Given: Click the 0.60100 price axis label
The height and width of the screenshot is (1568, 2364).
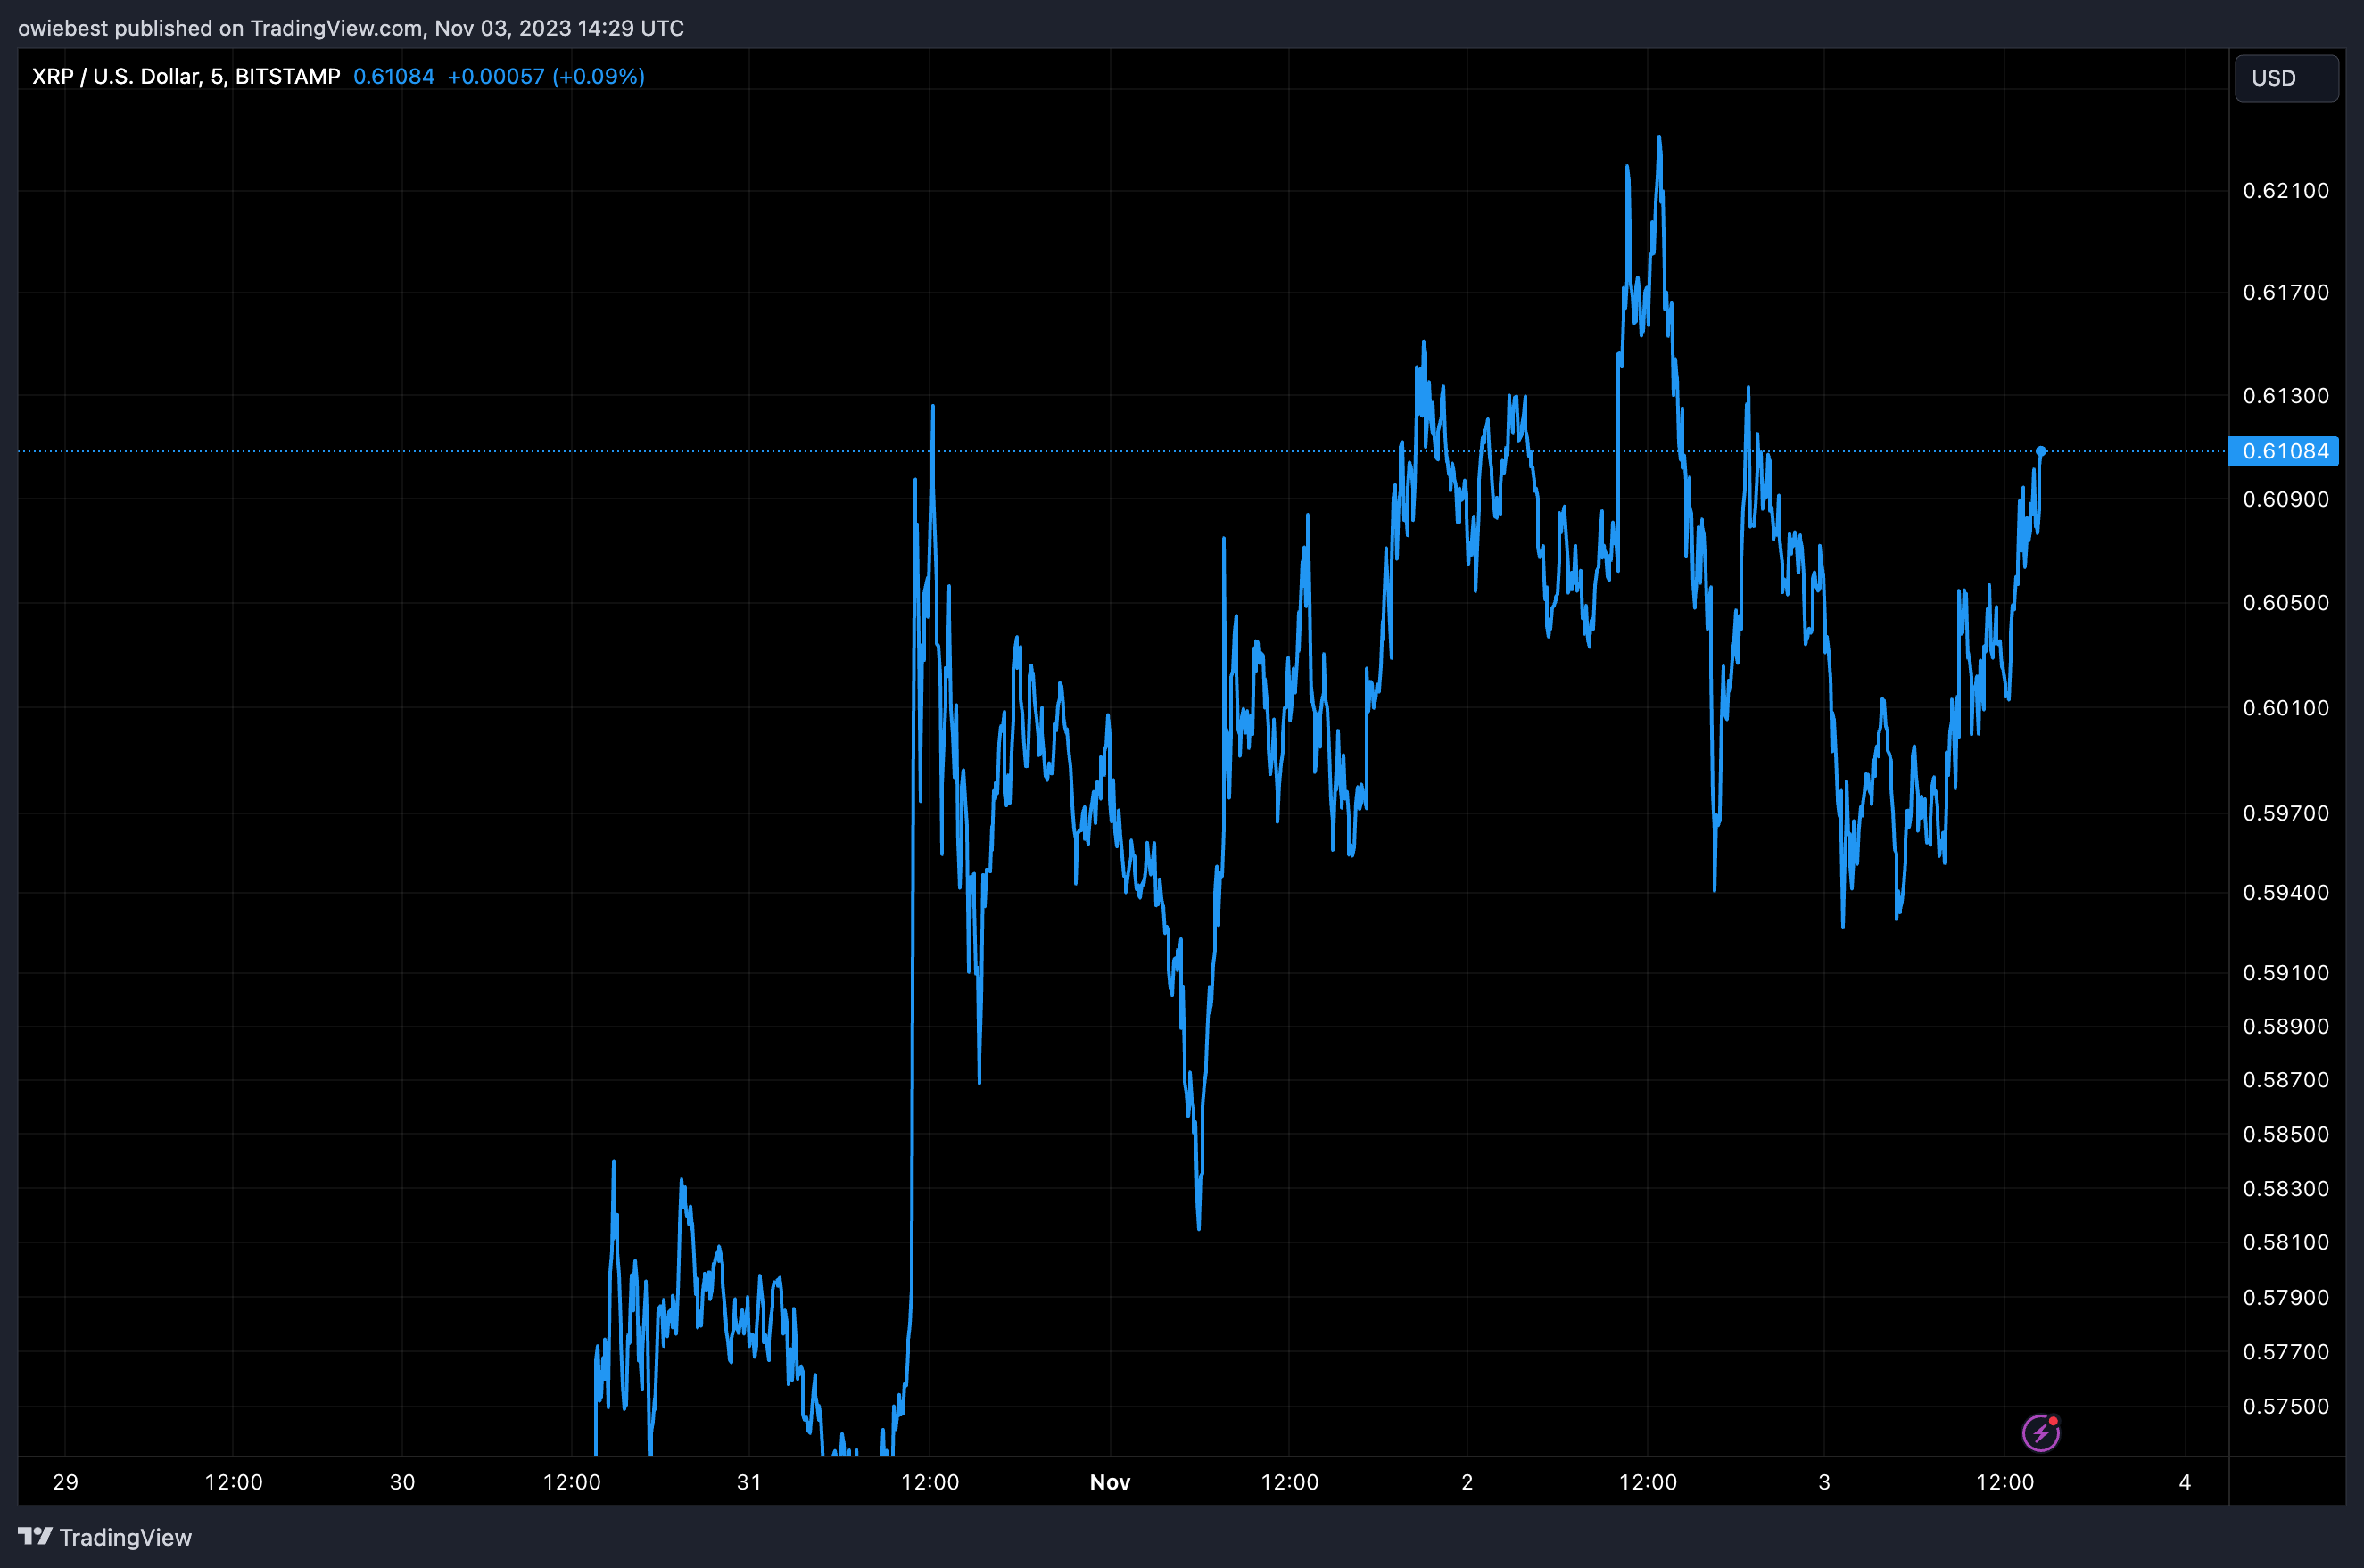Looking at the screenshot, I should click(2285, 708).
